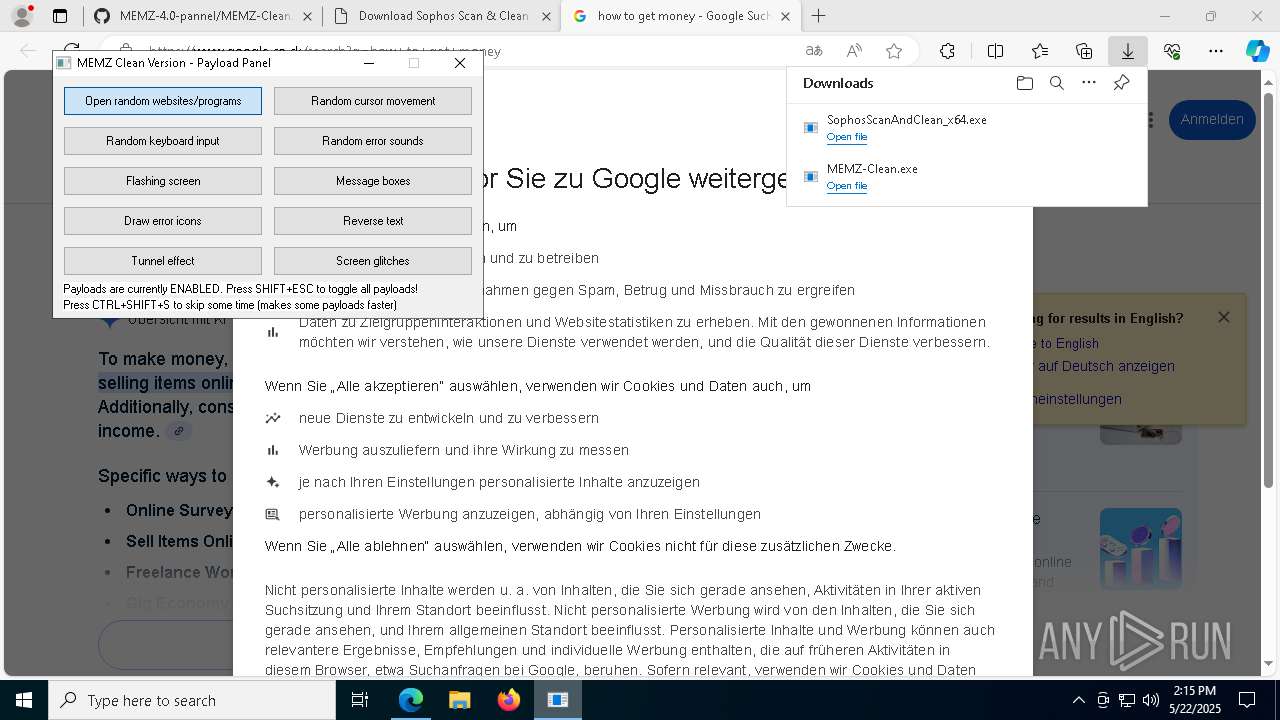Open Copilot sidebar icon

1257,51
